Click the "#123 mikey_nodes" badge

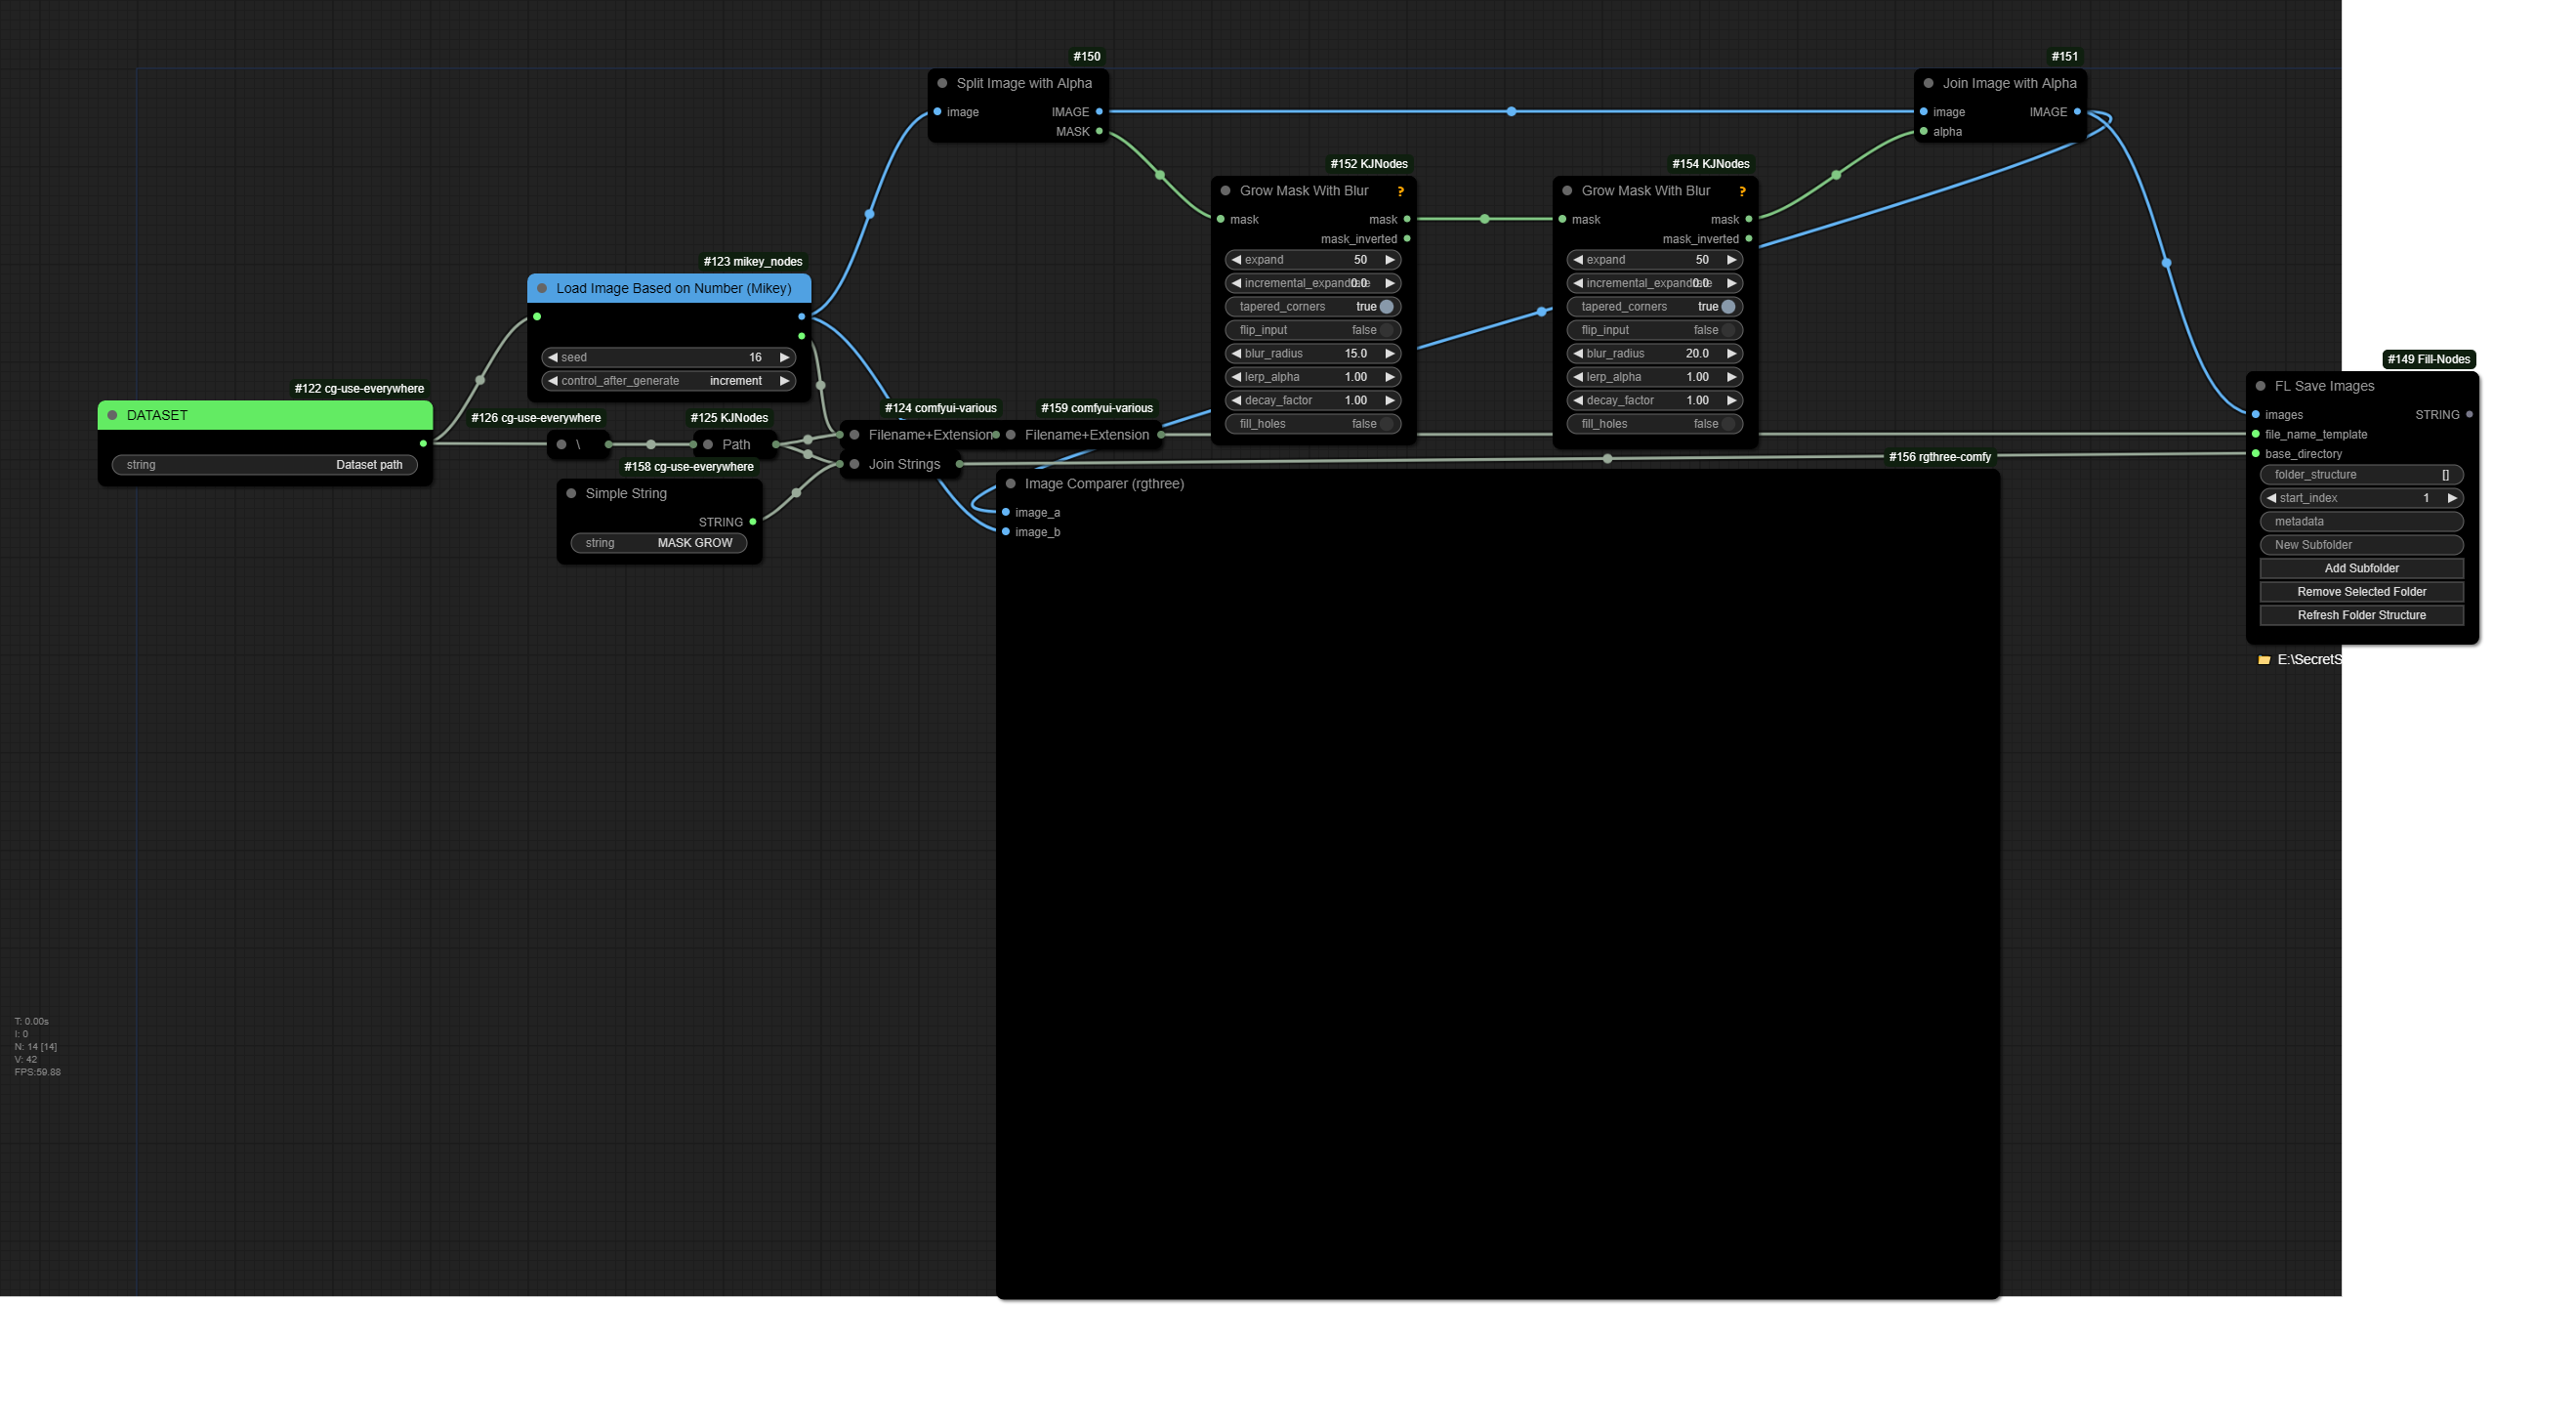click(x=753, y=262)
